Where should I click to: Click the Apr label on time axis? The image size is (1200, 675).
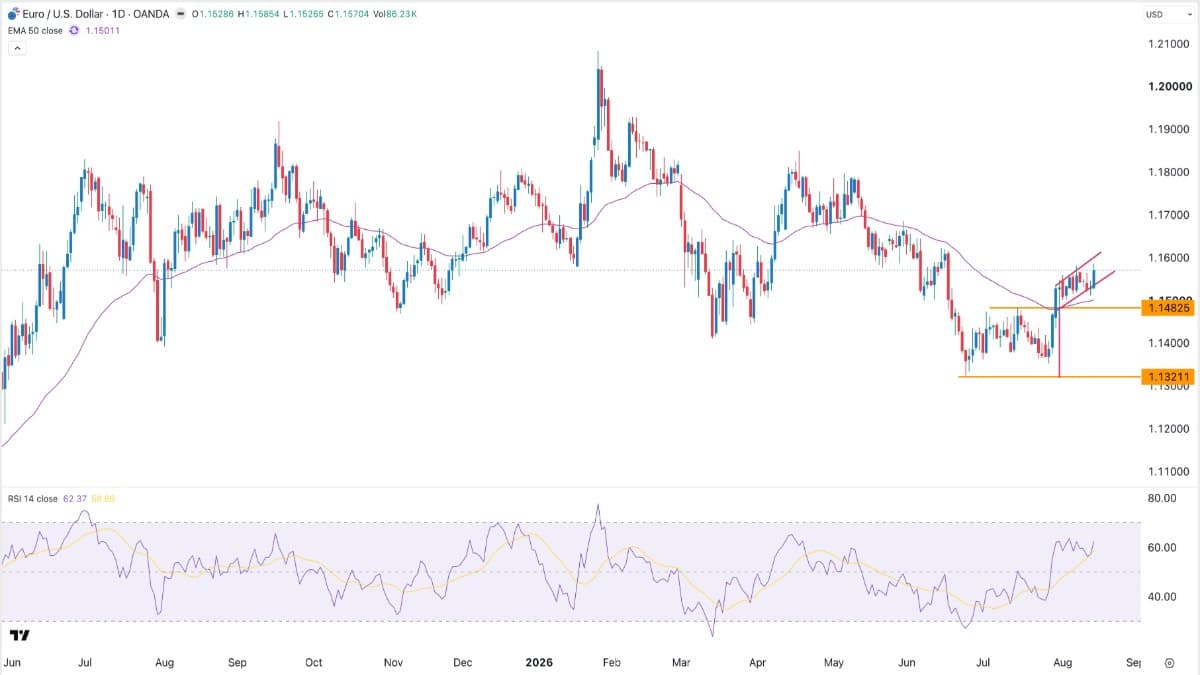[757, 662]
